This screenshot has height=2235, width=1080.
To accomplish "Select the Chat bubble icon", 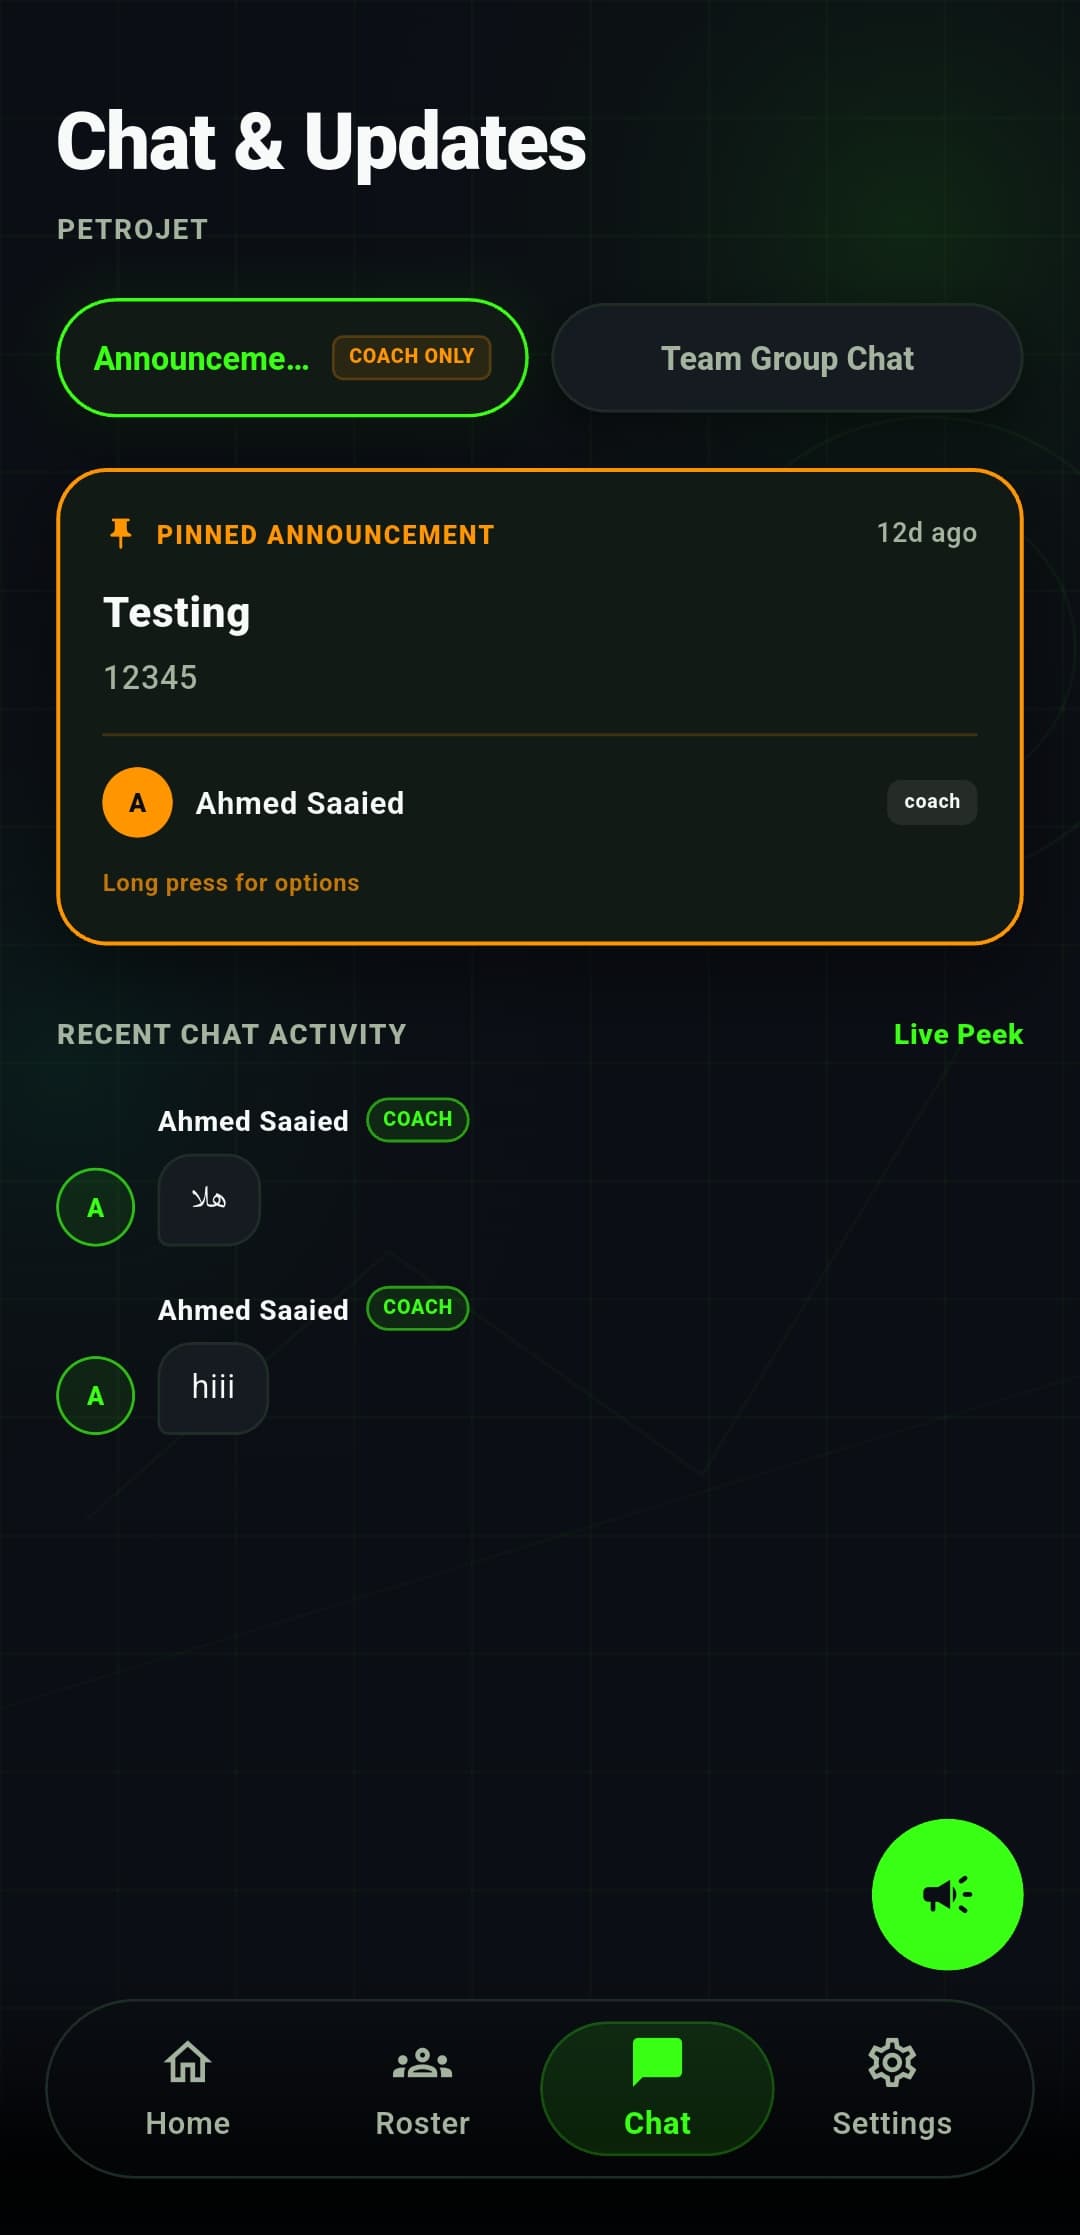I will (657, 2062).
